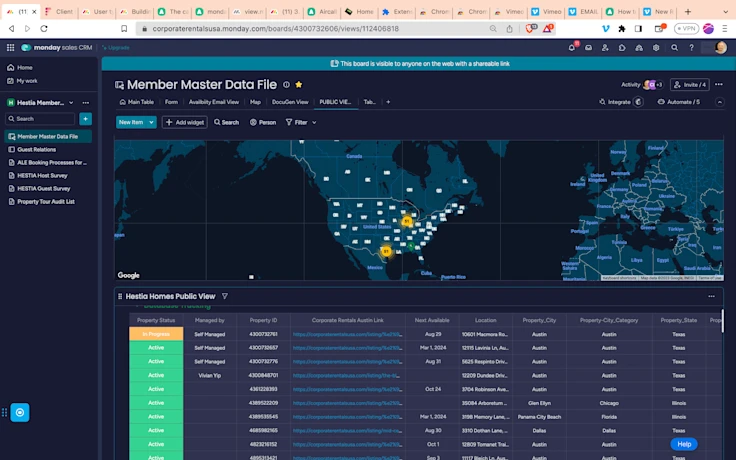Open the Hestia Member workspace dropdown
The width and height of the screenshot is (736, 460).
point(71,102)
